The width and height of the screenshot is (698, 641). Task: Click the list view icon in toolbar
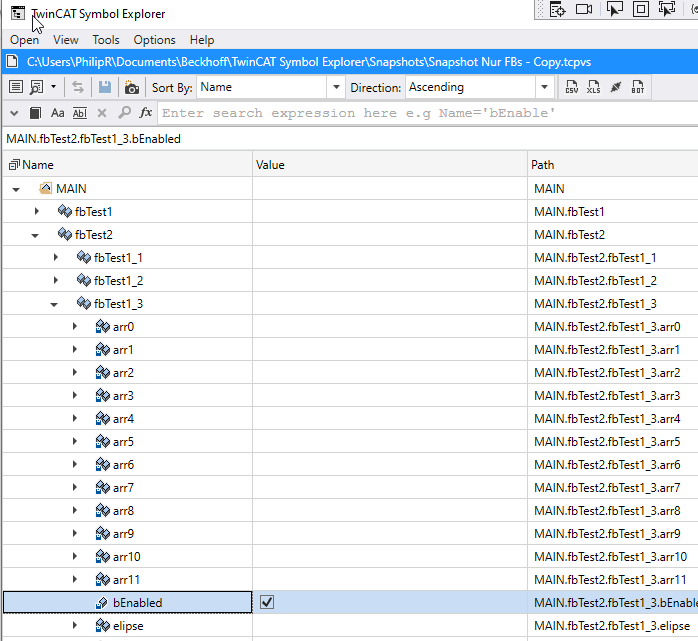click(16, 87)
